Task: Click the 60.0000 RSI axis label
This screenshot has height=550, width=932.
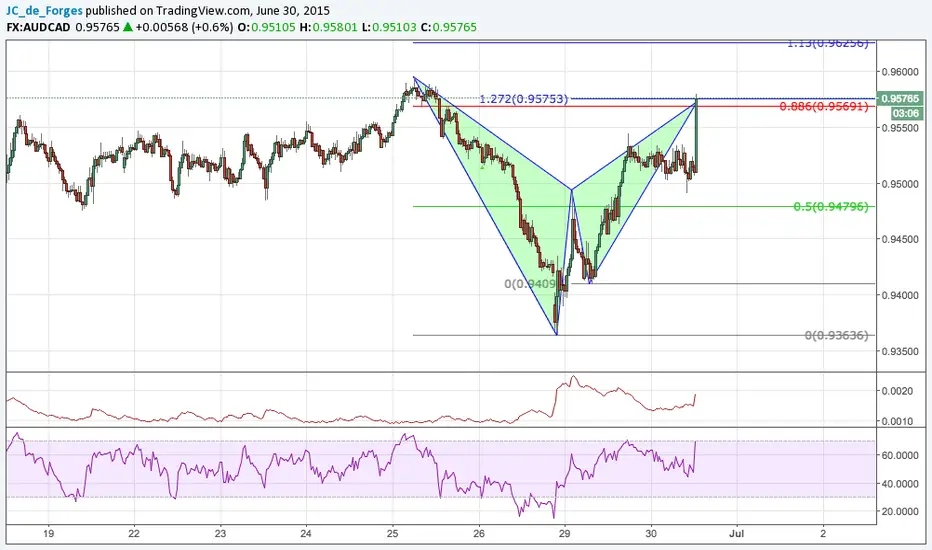Action: (900, 455)
